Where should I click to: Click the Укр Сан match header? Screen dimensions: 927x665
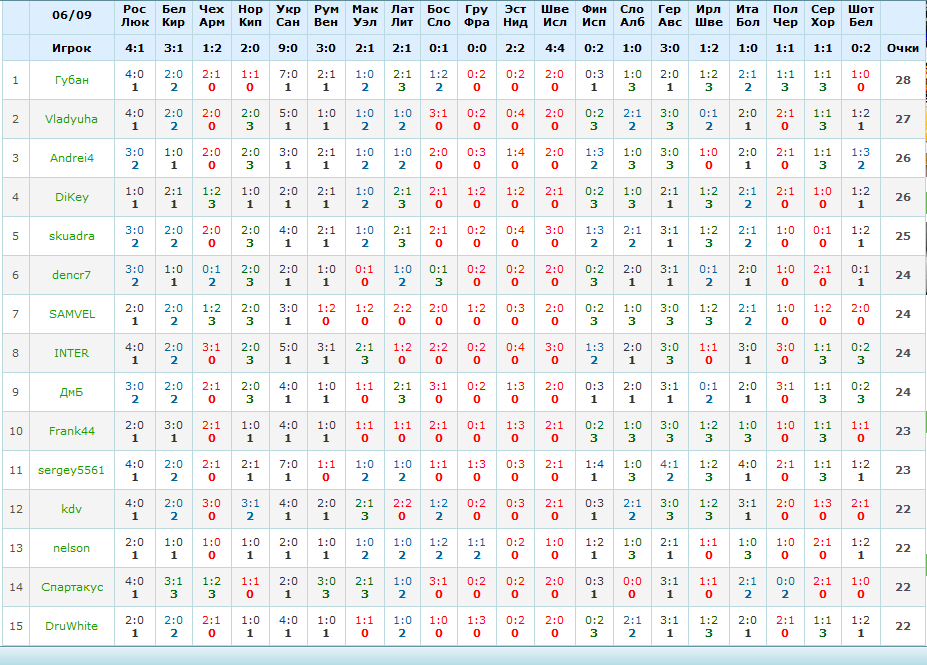288,16
